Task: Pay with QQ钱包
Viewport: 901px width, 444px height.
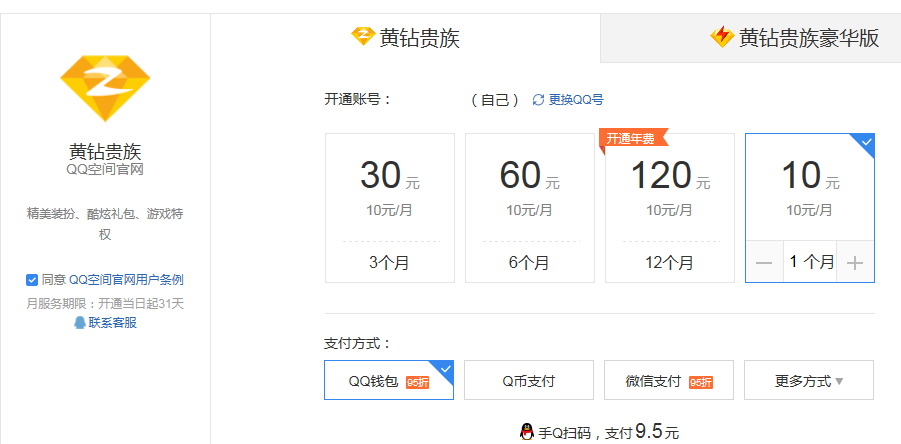Action: 389,380
